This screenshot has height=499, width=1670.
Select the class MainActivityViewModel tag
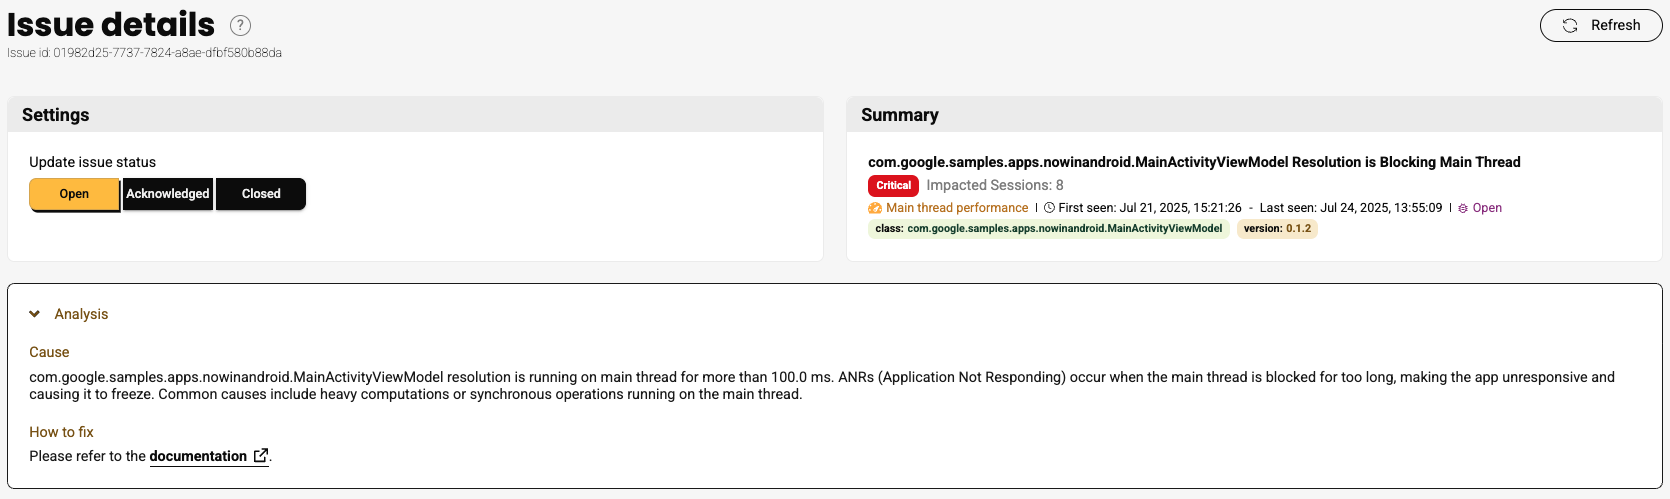1048,229
